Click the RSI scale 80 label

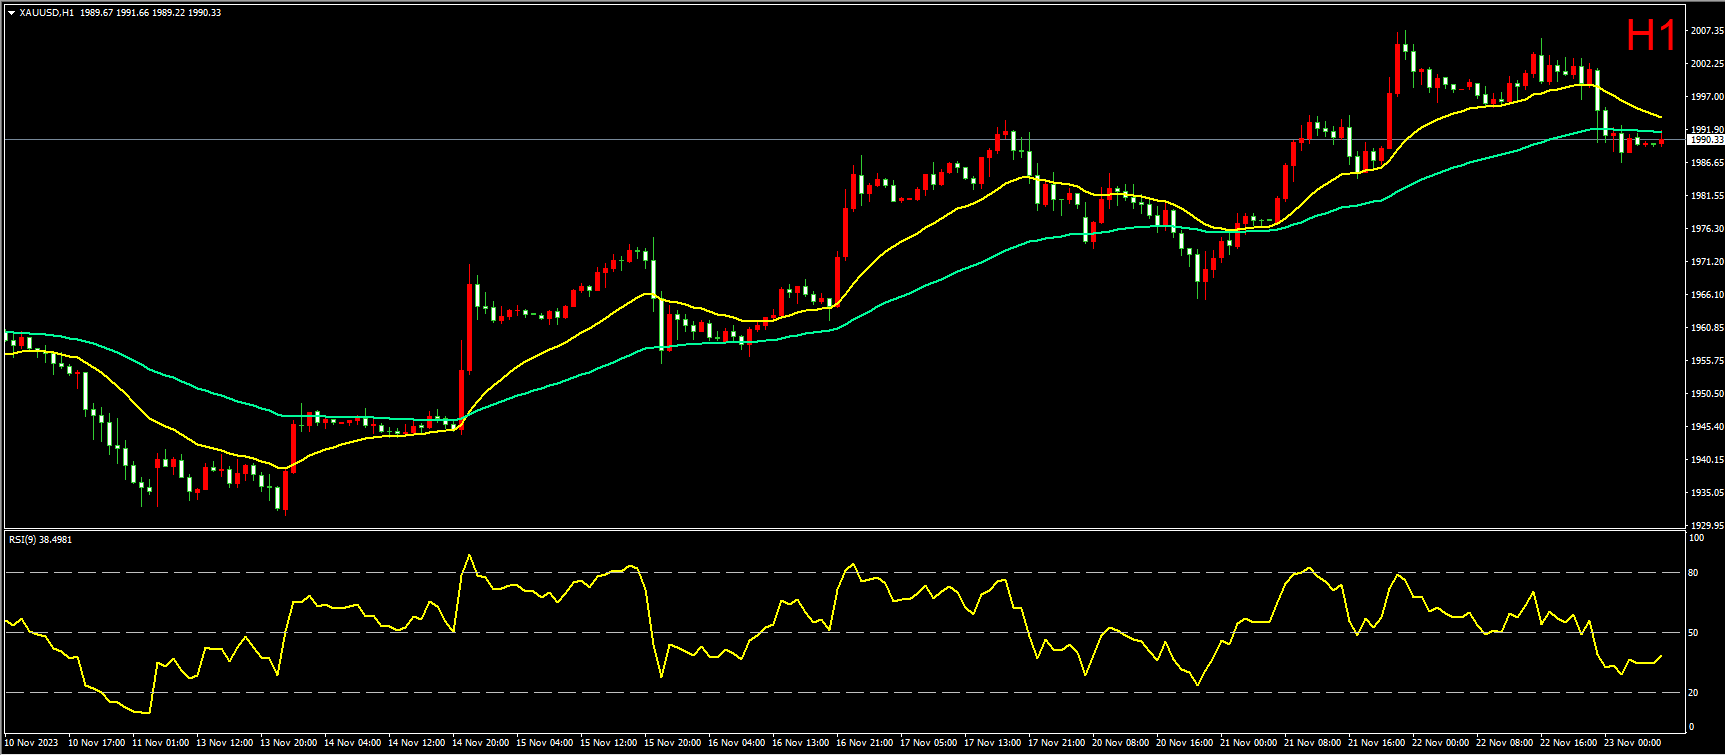1693,573
